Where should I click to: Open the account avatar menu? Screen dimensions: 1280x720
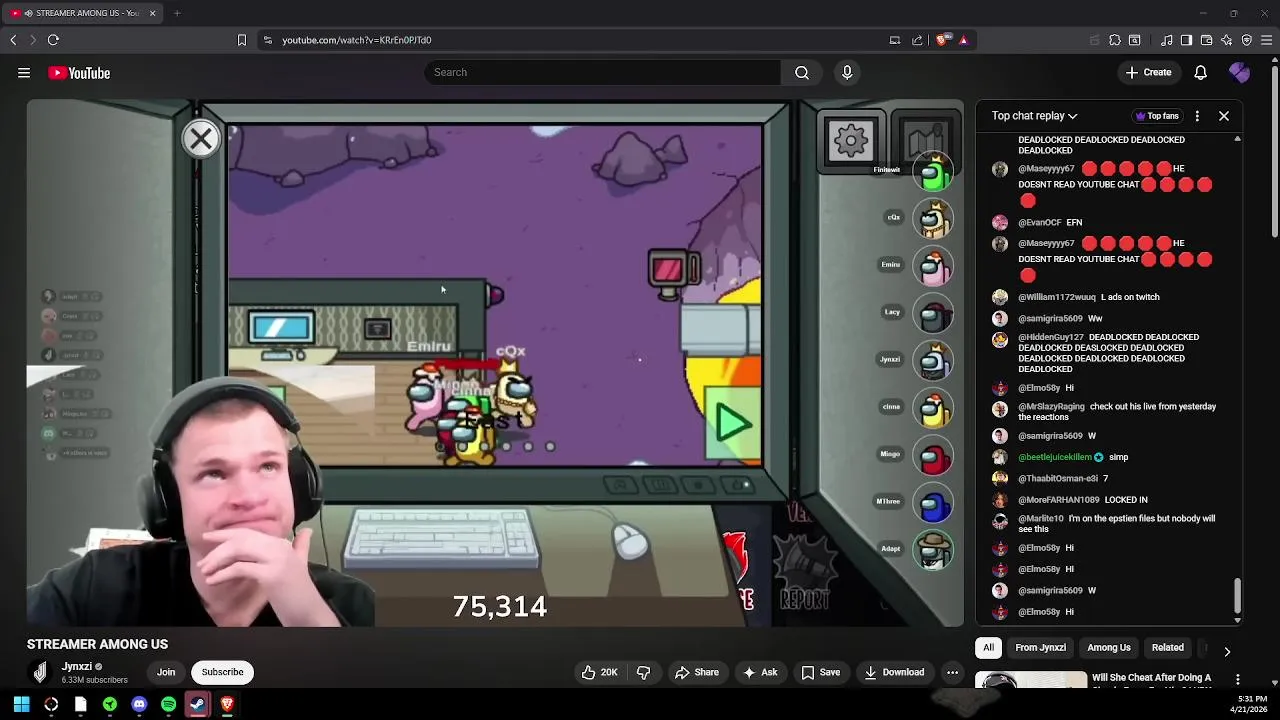pos(1239,72)
